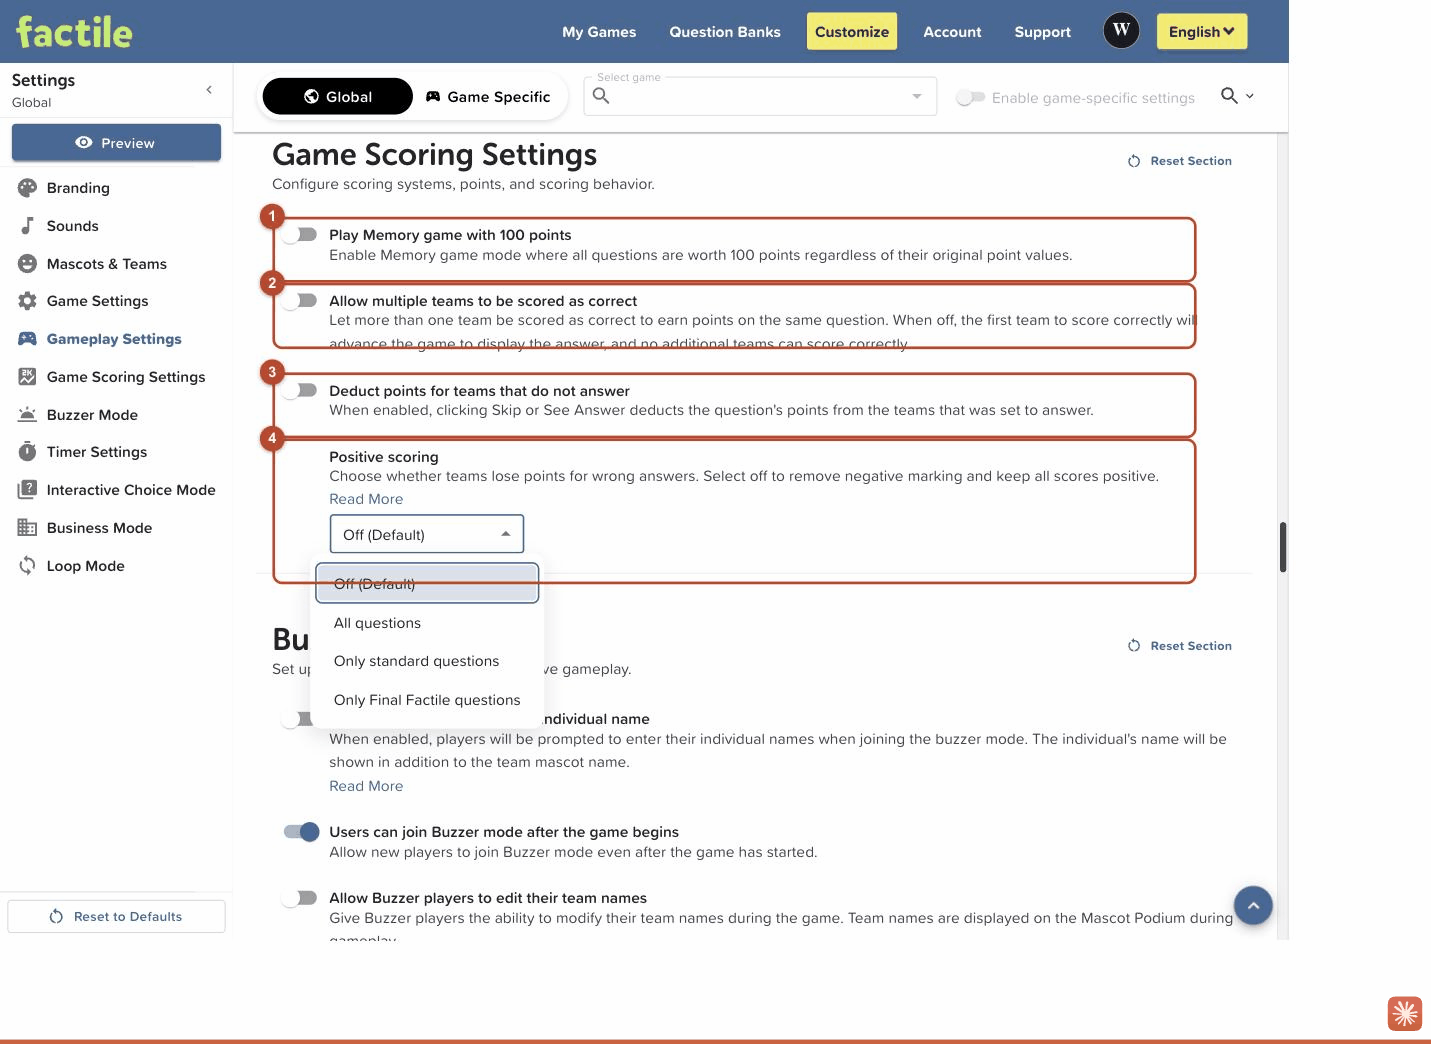Open Loop Mode via its loop icon
The image size is (1431, 1044).
[27, 566]
